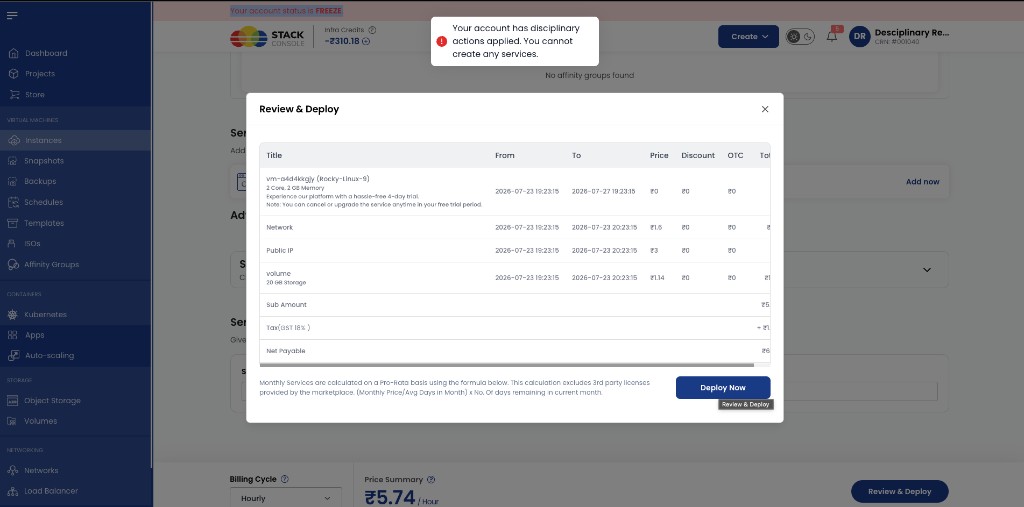Open the Hourly billing cycle dropdown
The image size is (1024, 507).
pyautogui.click(x=285, y=498)
